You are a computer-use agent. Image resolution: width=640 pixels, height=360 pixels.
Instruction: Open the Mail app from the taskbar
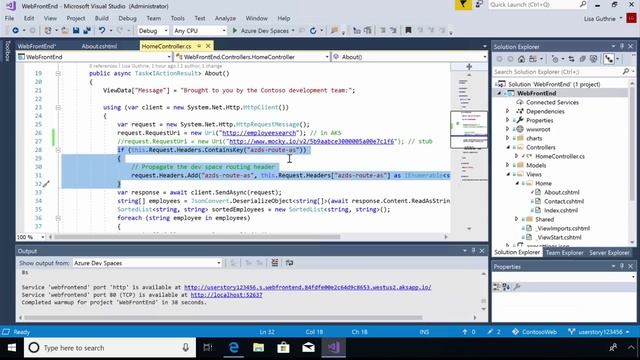coord(309,348)
